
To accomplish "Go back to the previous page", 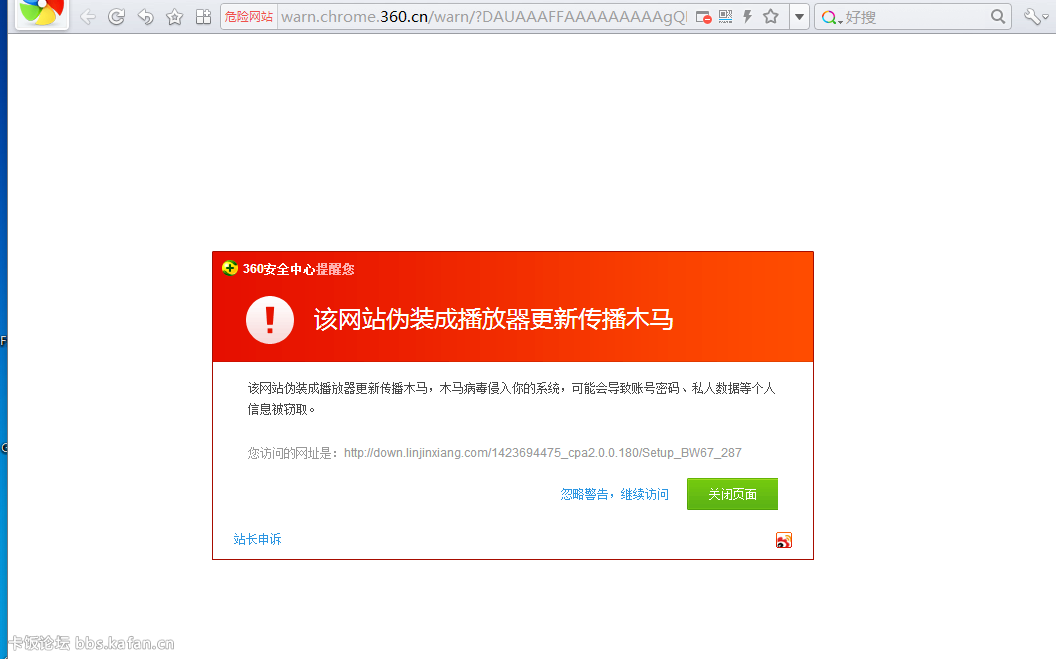I will (88, 17).
